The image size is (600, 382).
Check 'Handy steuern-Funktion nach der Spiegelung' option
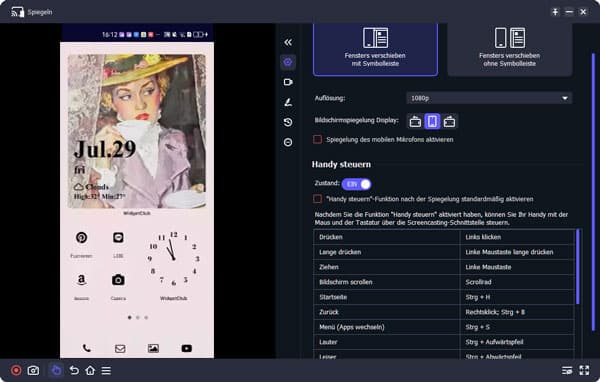click(317, 199)
